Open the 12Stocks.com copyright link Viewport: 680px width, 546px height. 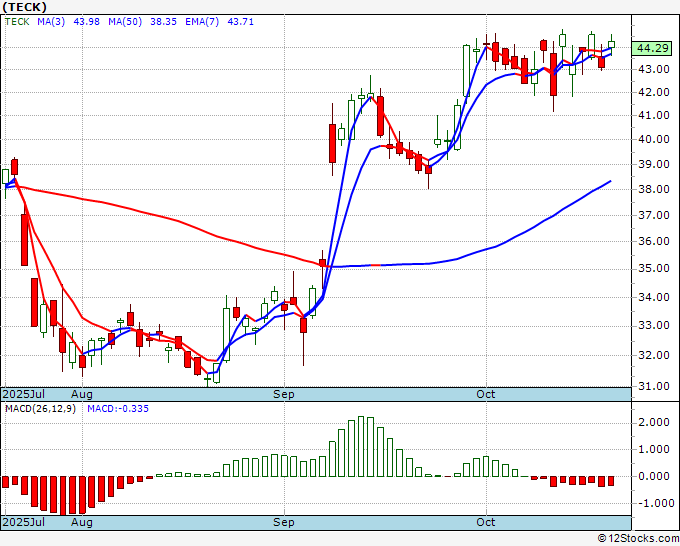[638, 538]
